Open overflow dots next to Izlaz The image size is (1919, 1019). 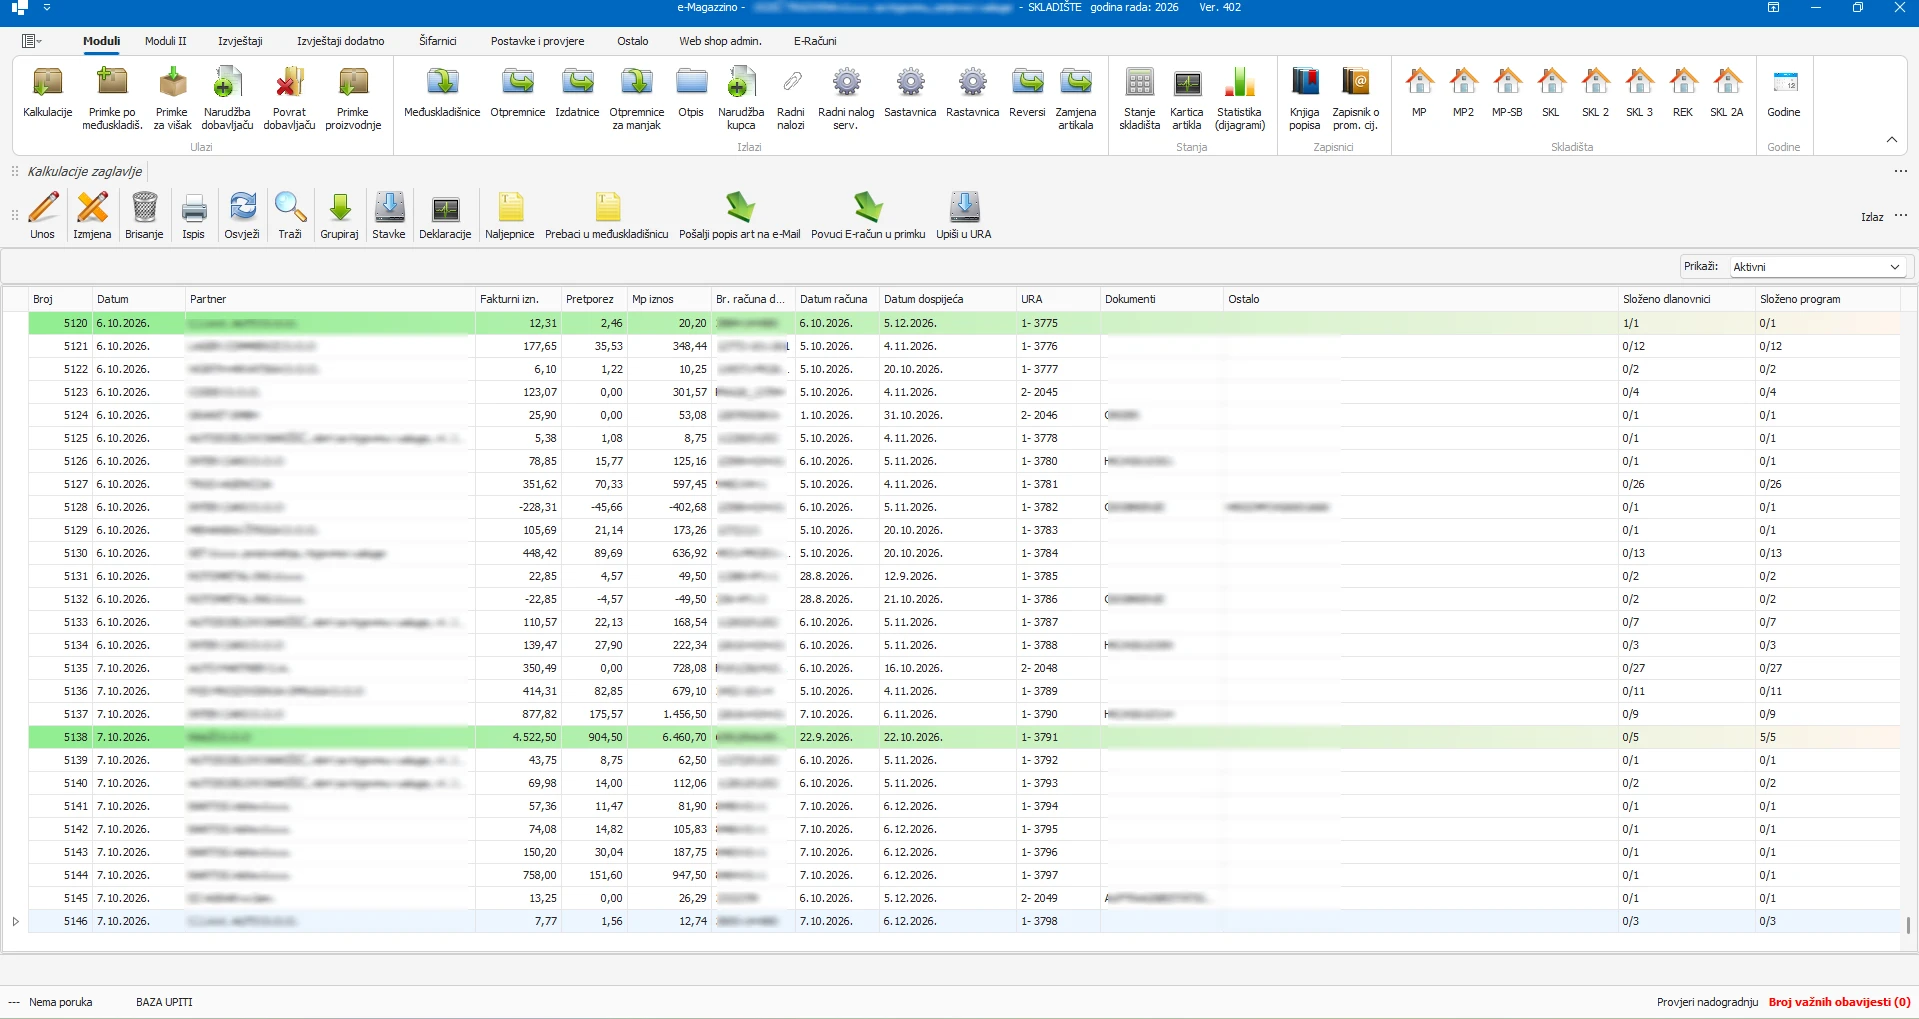1900,216
